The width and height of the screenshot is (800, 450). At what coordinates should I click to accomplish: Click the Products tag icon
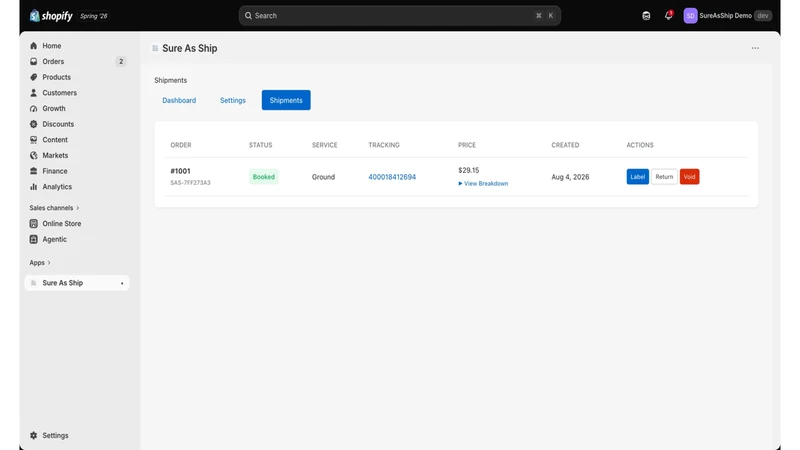click(x=34, y=77)
